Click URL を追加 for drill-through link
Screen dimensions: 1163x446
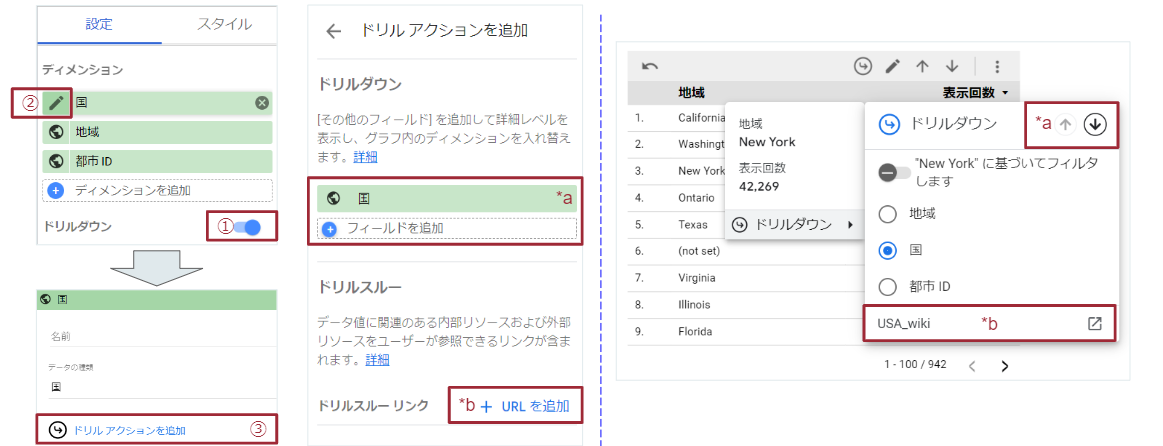[525, 405]
